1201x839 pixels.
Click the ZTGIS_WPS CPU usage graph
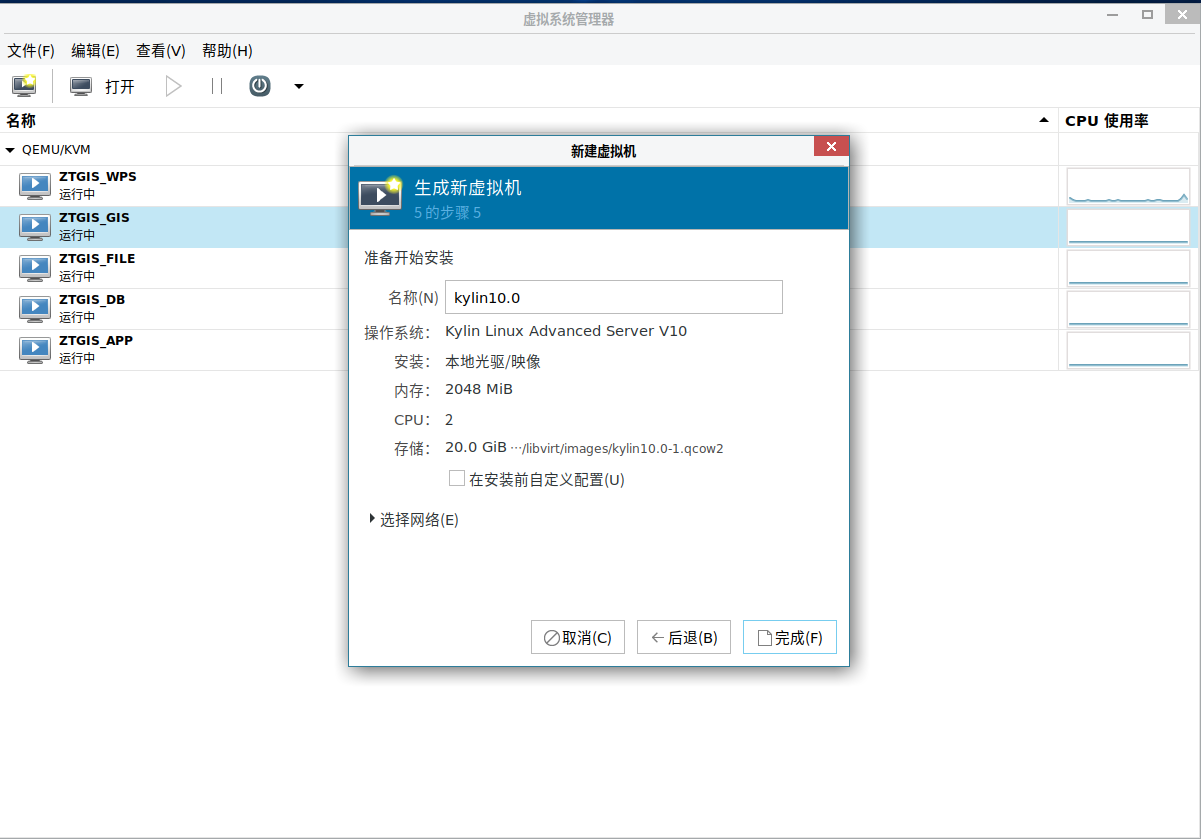(x=1128, y=186)
